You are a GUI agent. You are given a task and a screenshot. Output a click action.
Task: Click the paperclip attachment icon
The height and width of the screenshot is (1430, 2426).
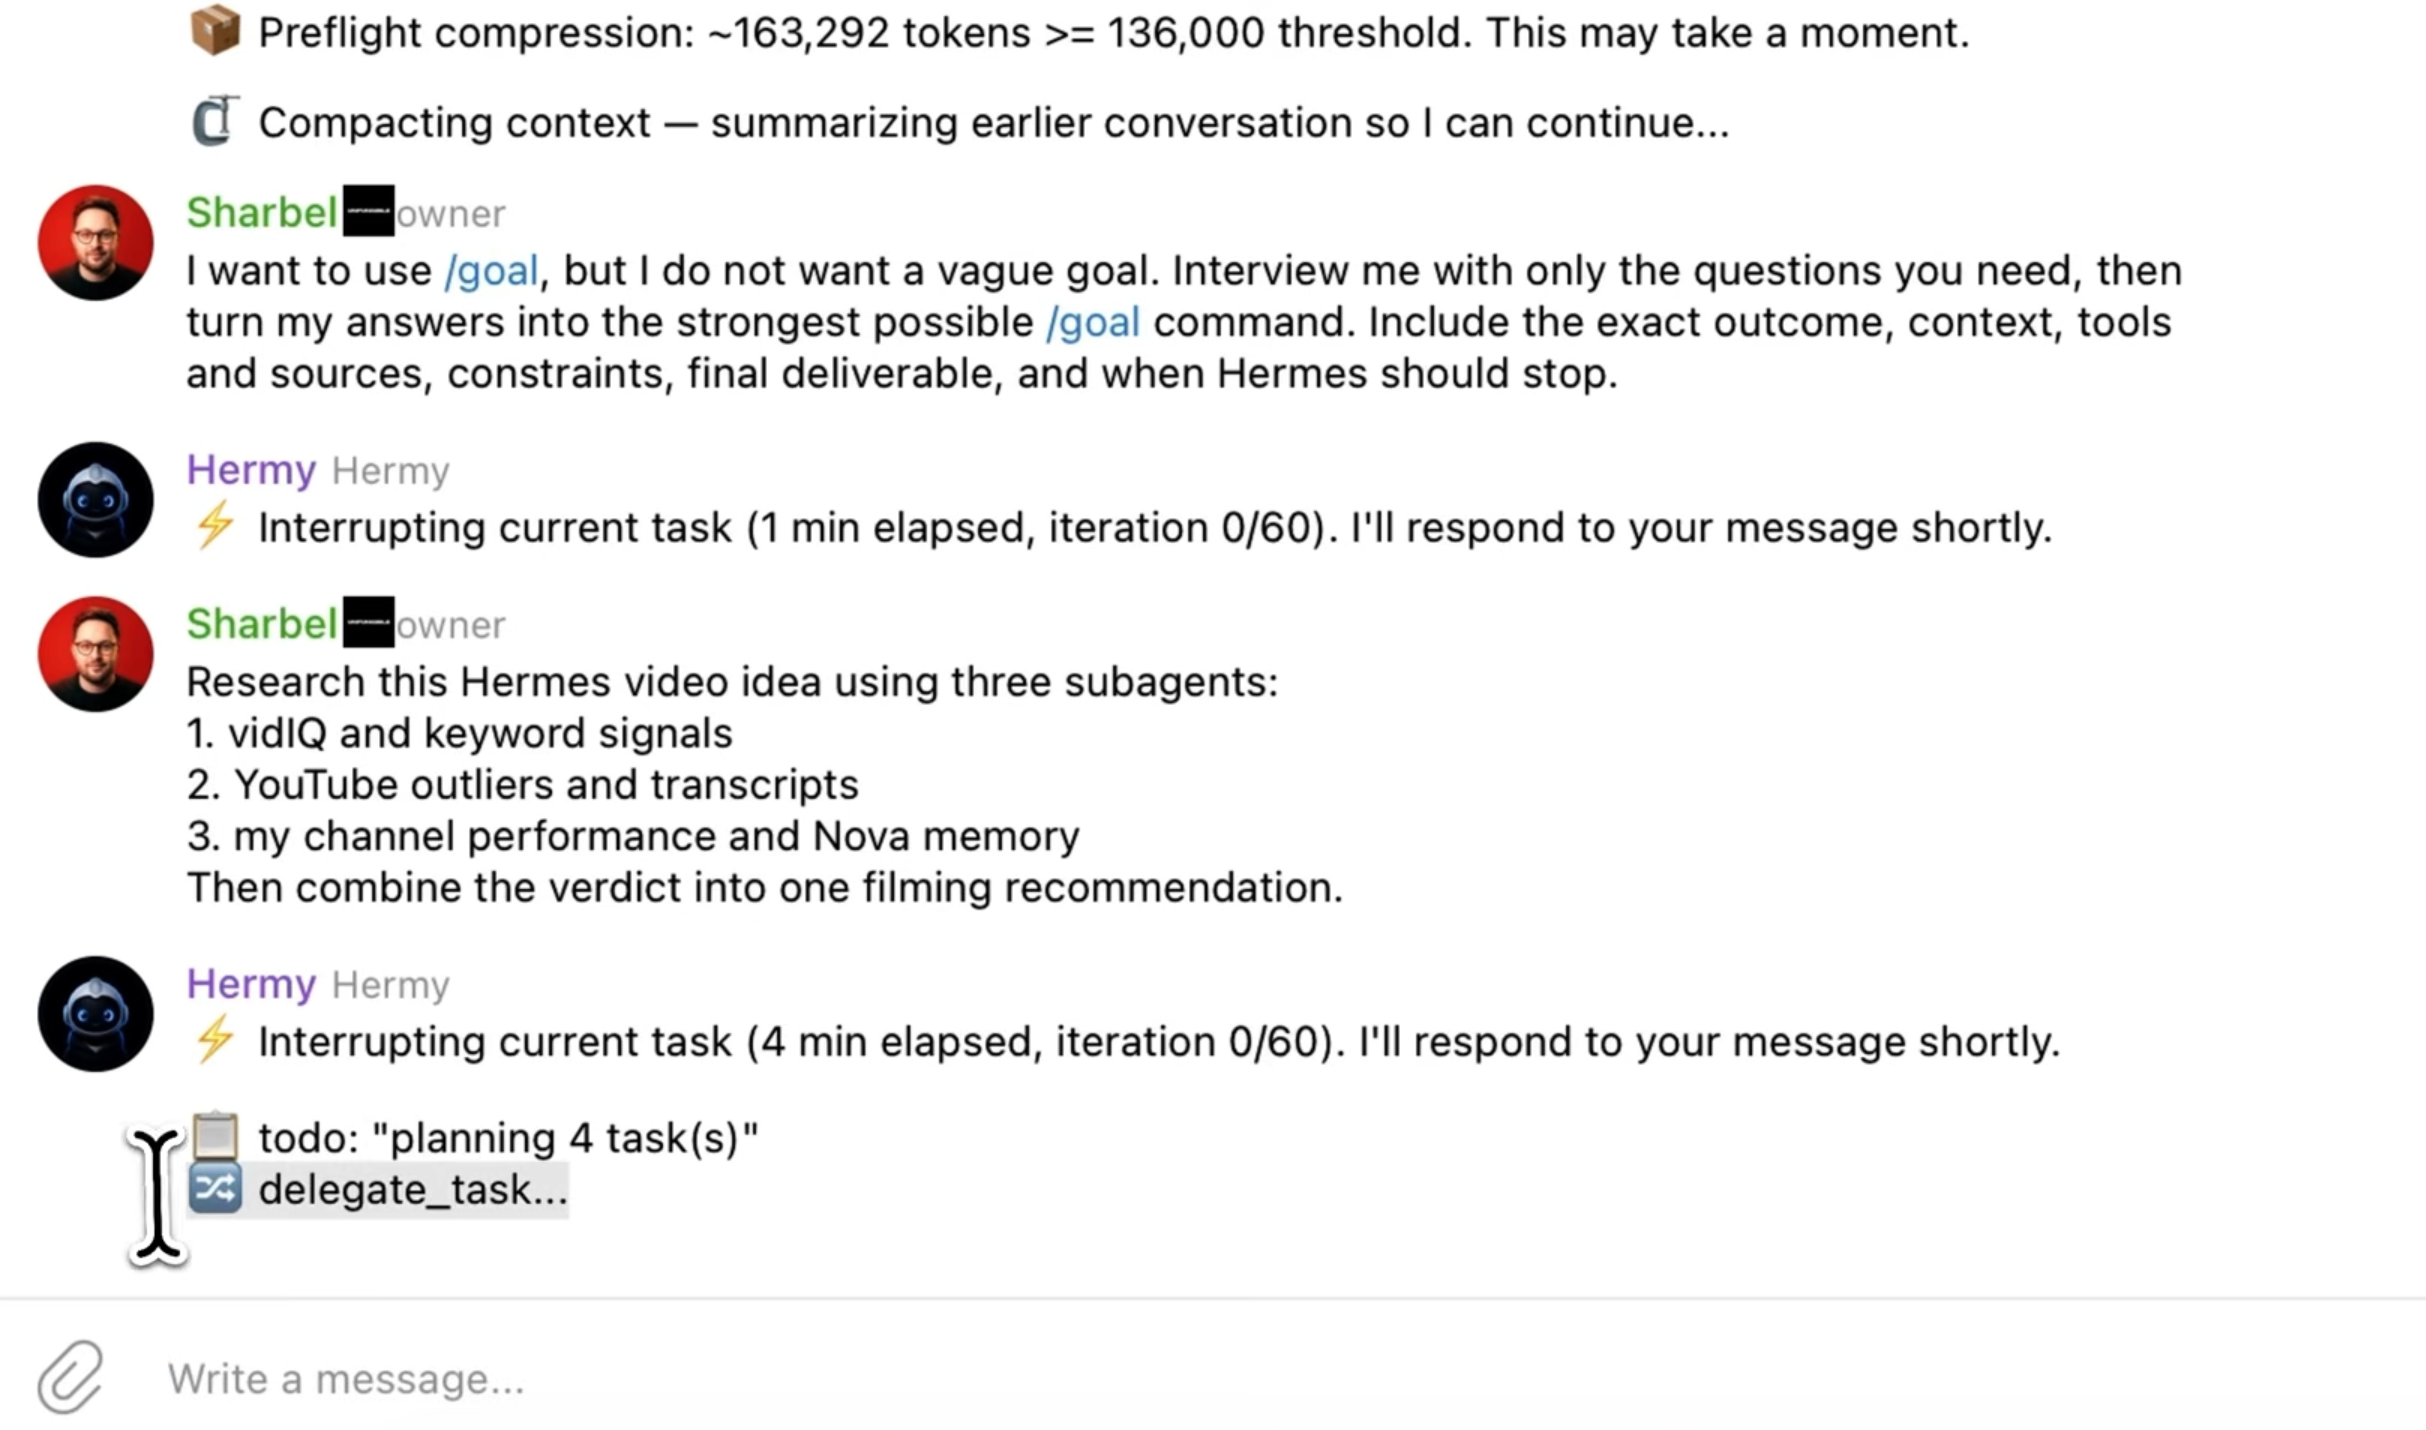(70, 1377)
